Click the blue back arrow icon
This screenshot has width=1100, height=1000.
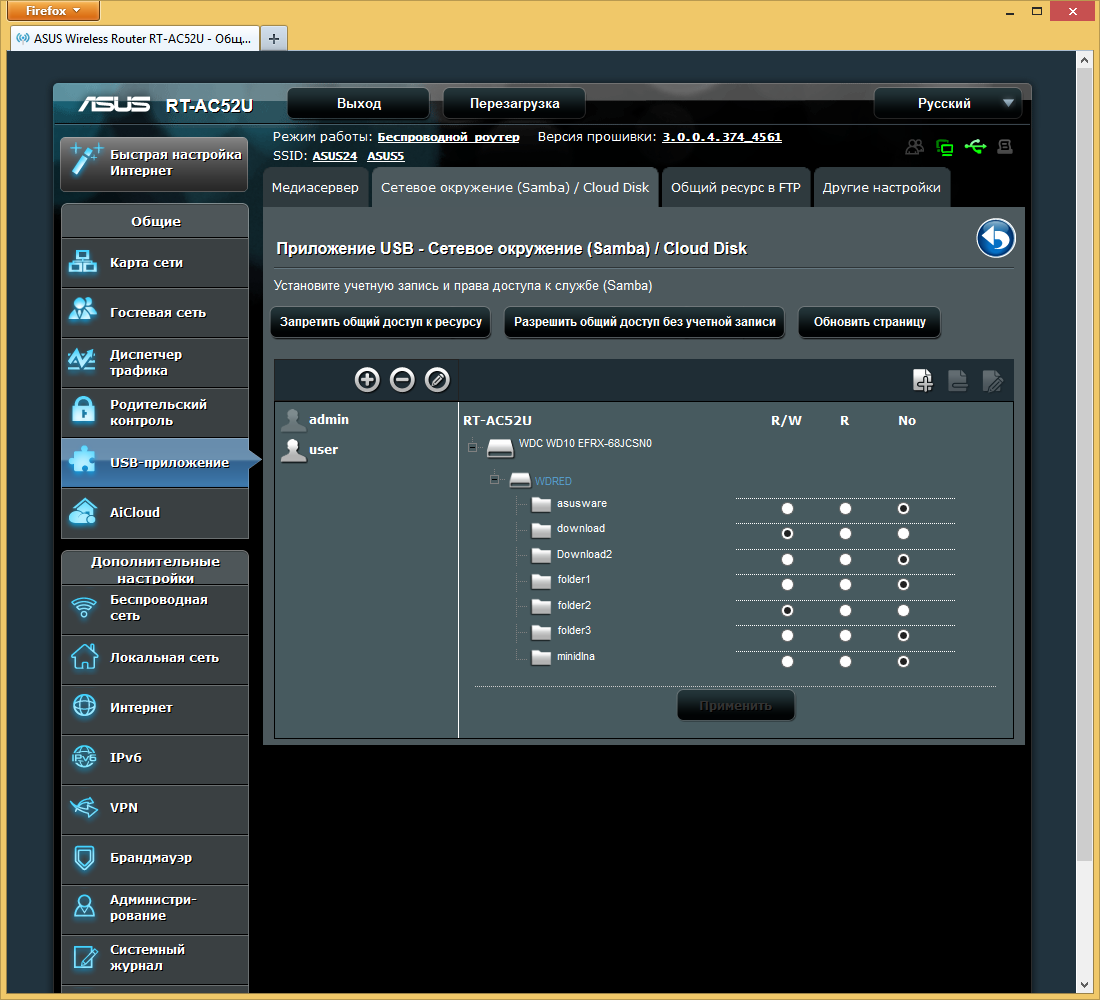click(995, 239)
